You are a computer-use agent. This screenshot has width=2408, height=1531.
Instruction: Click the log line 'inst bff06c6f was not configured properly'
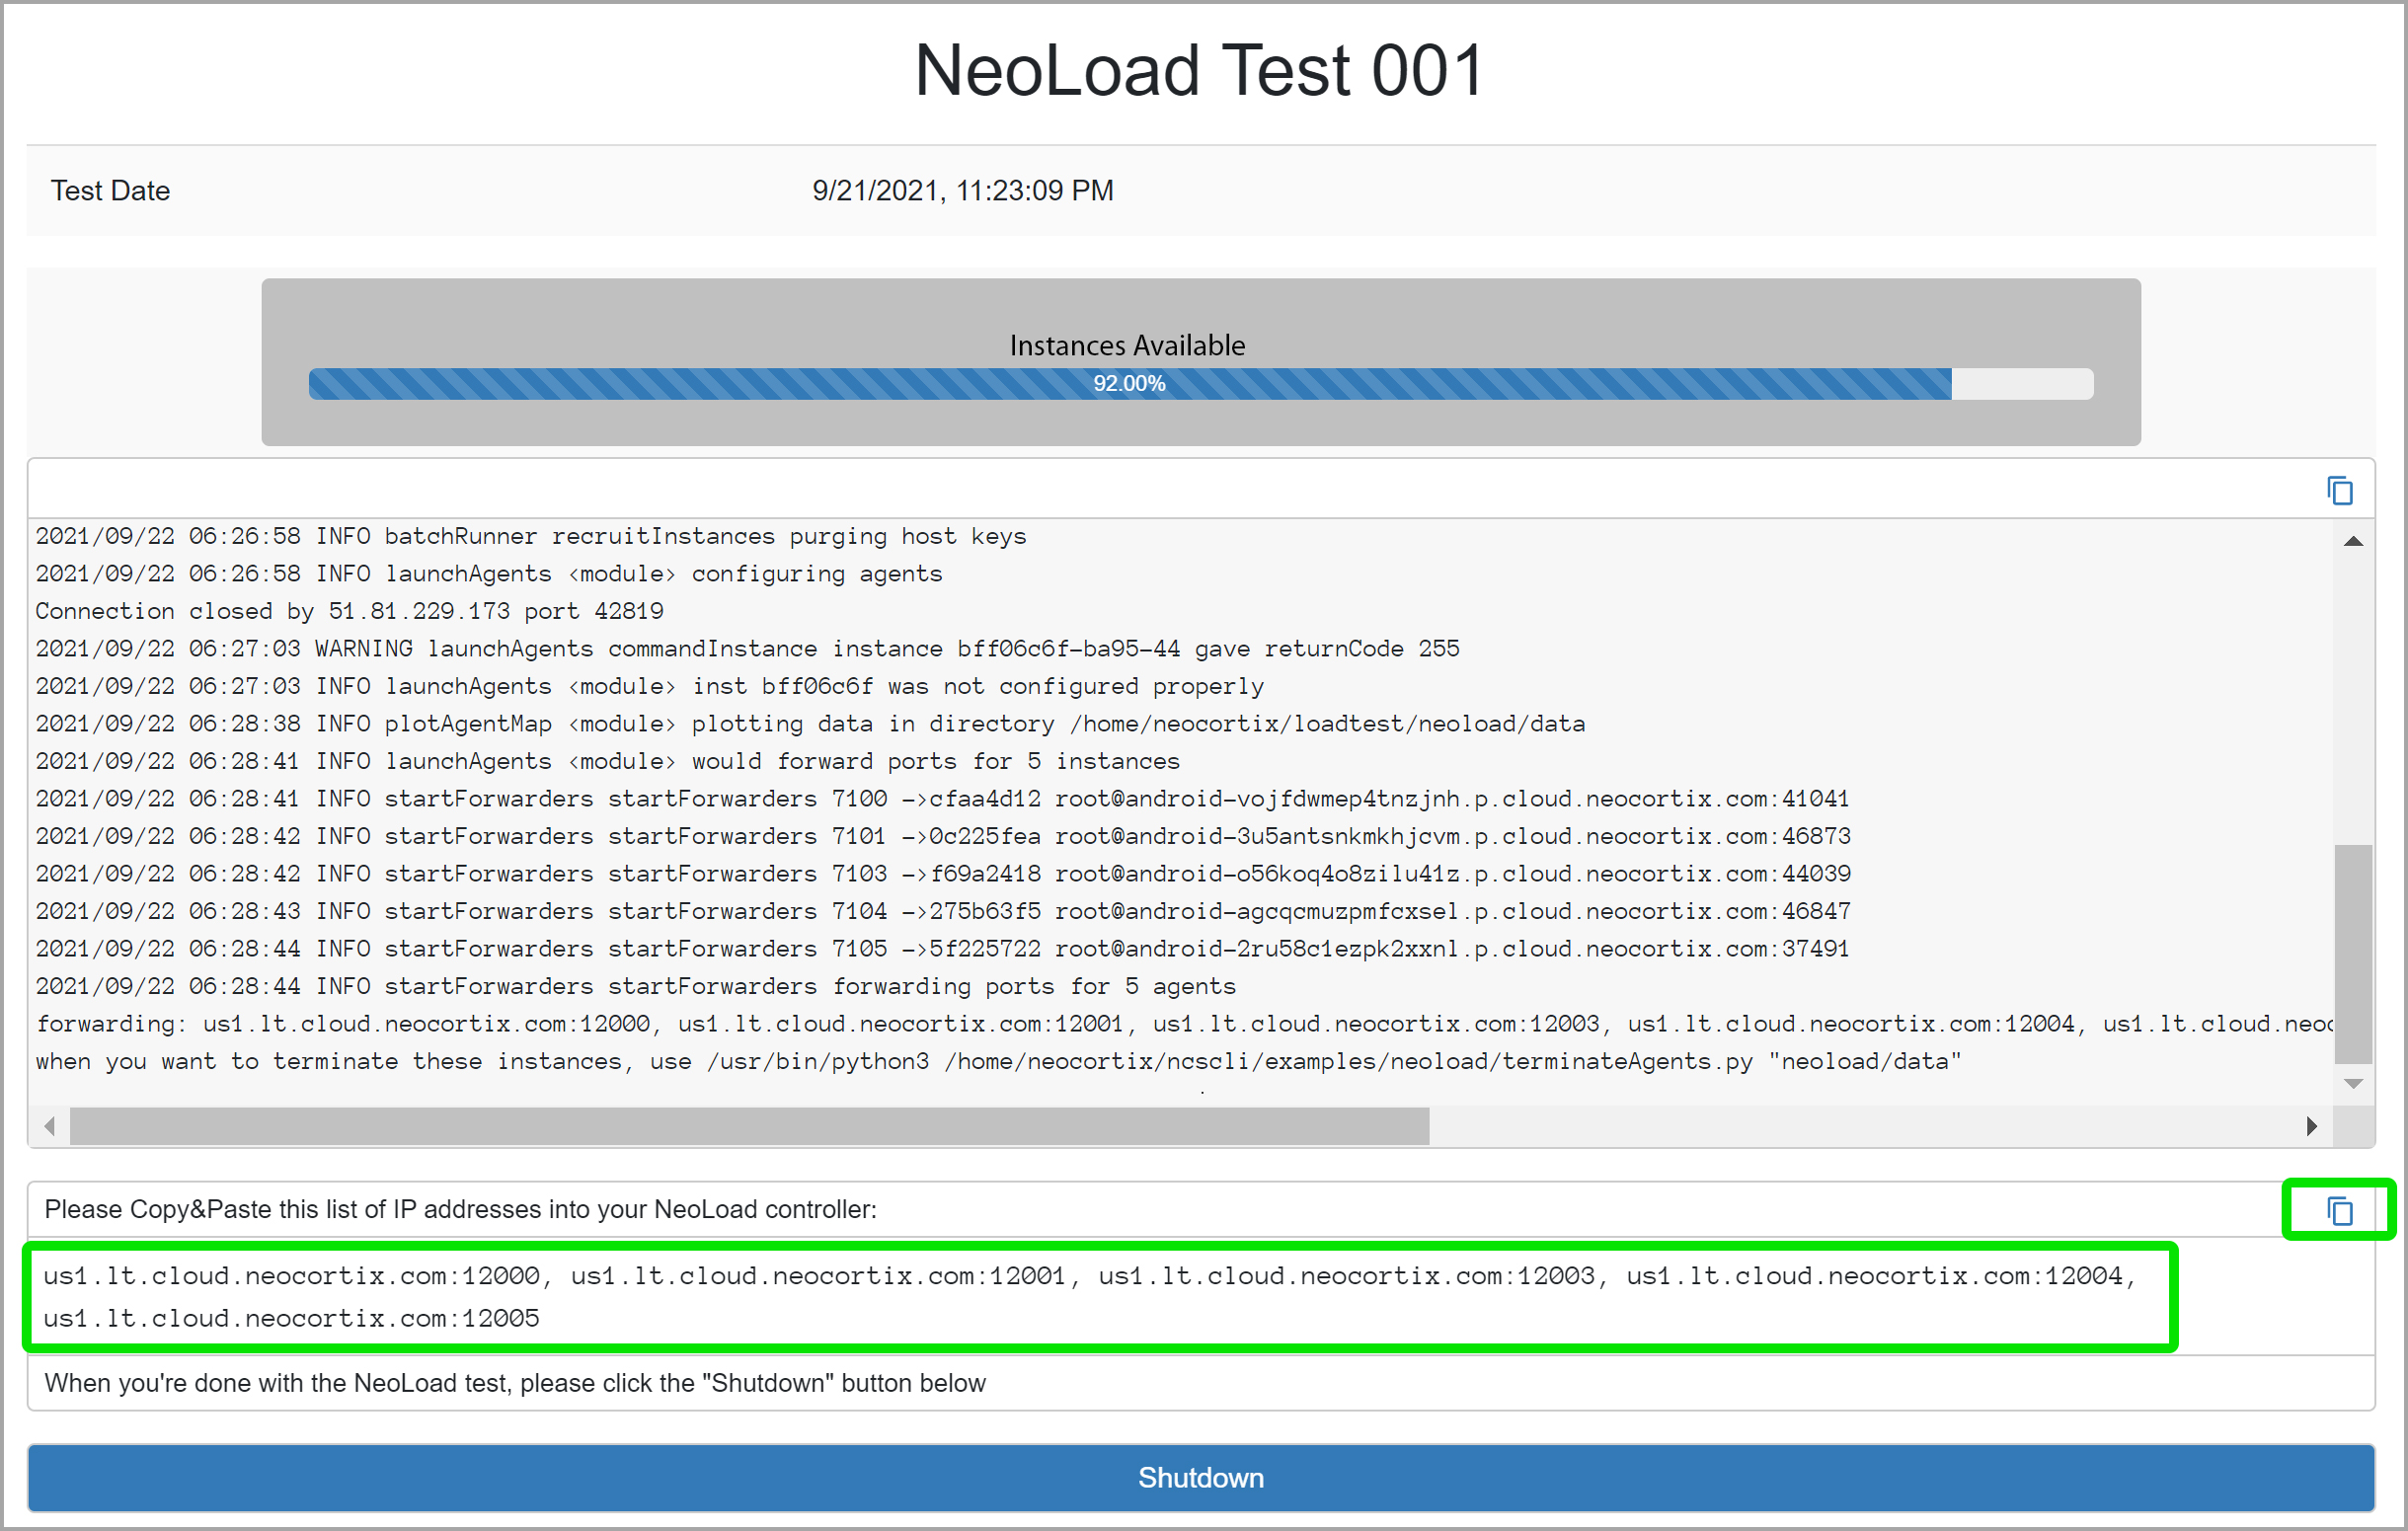[x=650, y=686]
